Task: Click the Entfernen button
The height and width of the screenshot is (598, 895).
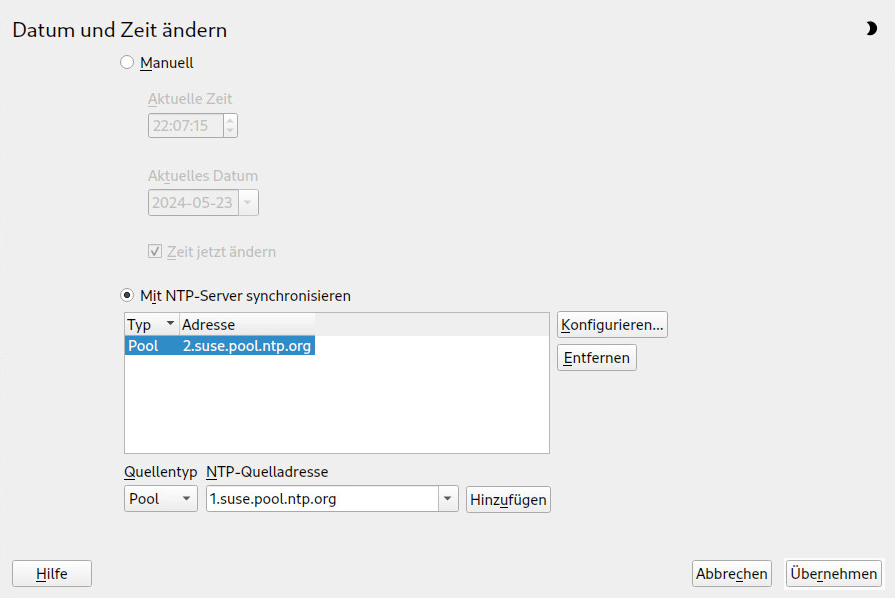Action: 596,358
